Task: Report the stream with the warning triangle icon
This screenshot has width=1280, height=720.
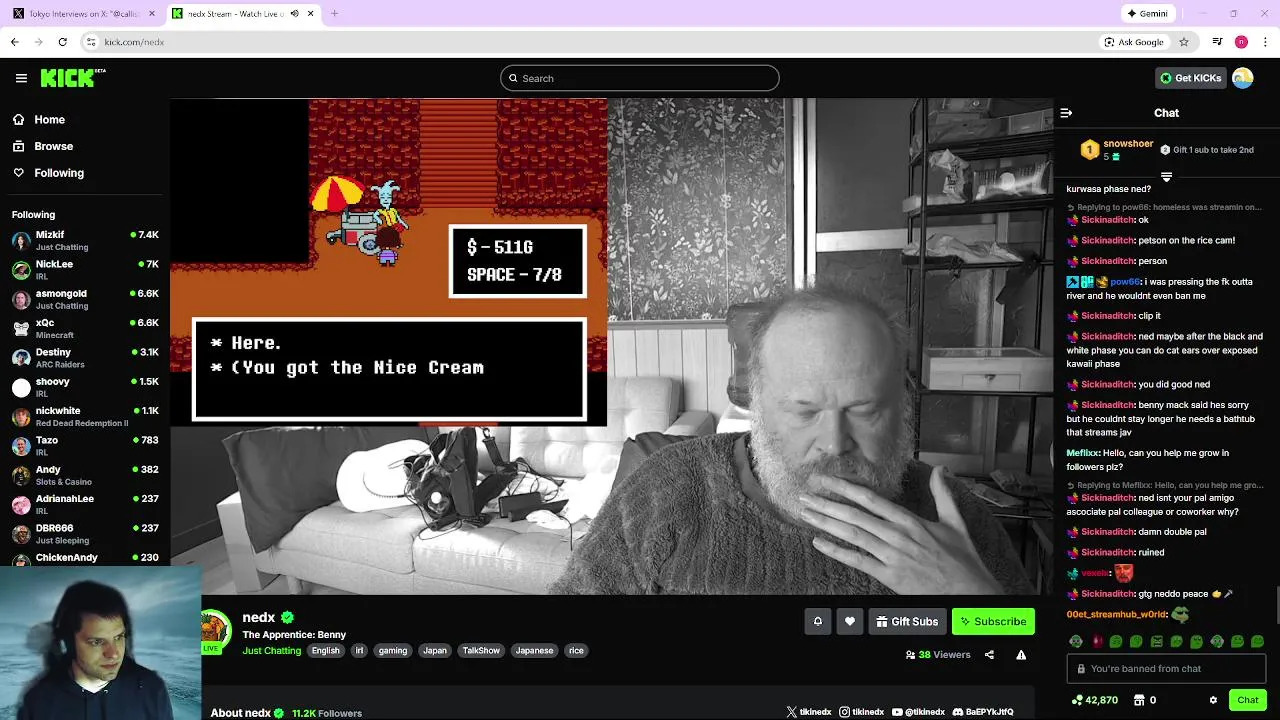Action: (1021, 655)
